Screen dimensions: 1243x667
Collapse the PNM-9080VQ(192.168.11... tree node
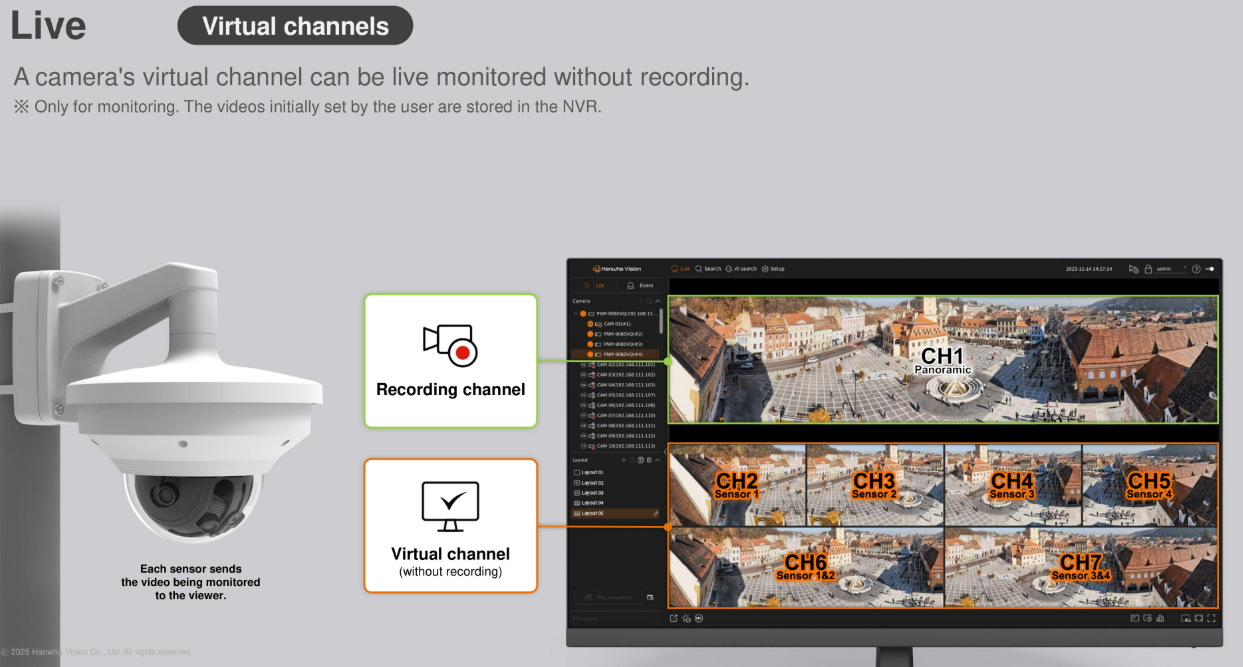[x=575, y=314]
